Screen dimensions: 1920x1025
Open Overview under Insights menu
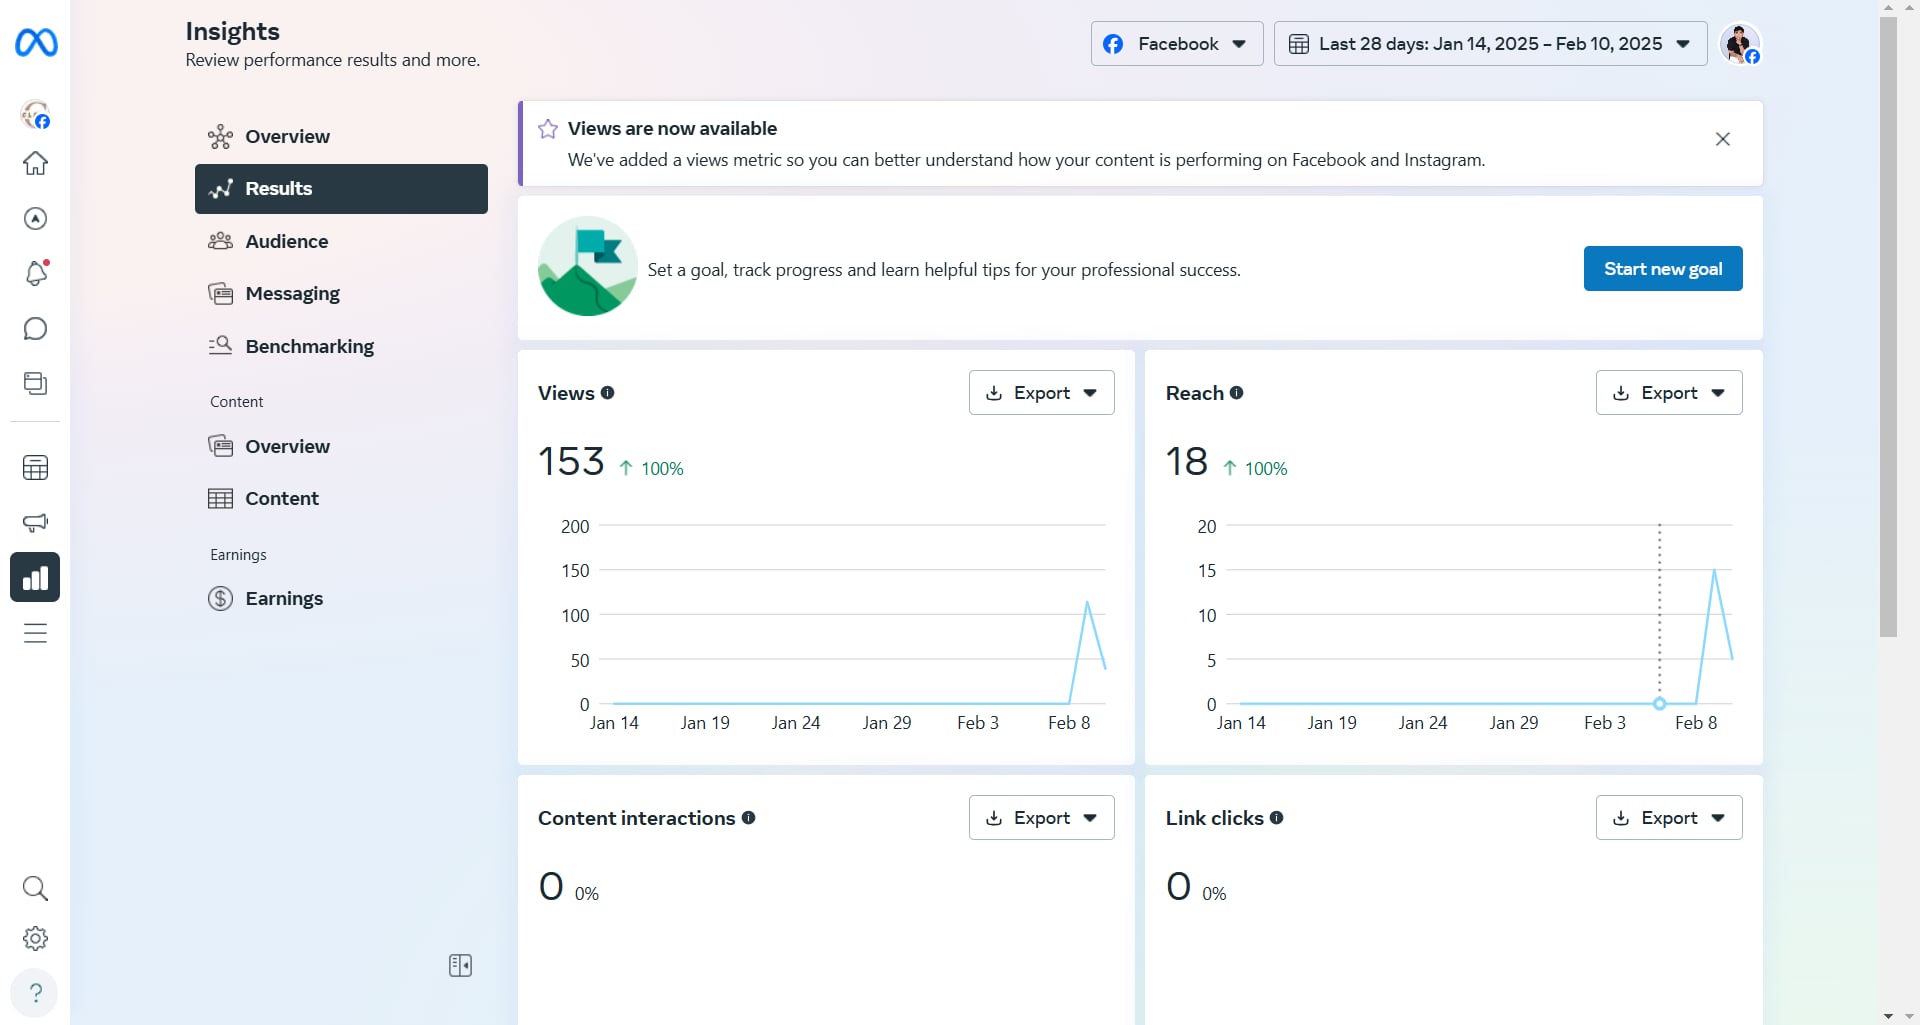341,136
